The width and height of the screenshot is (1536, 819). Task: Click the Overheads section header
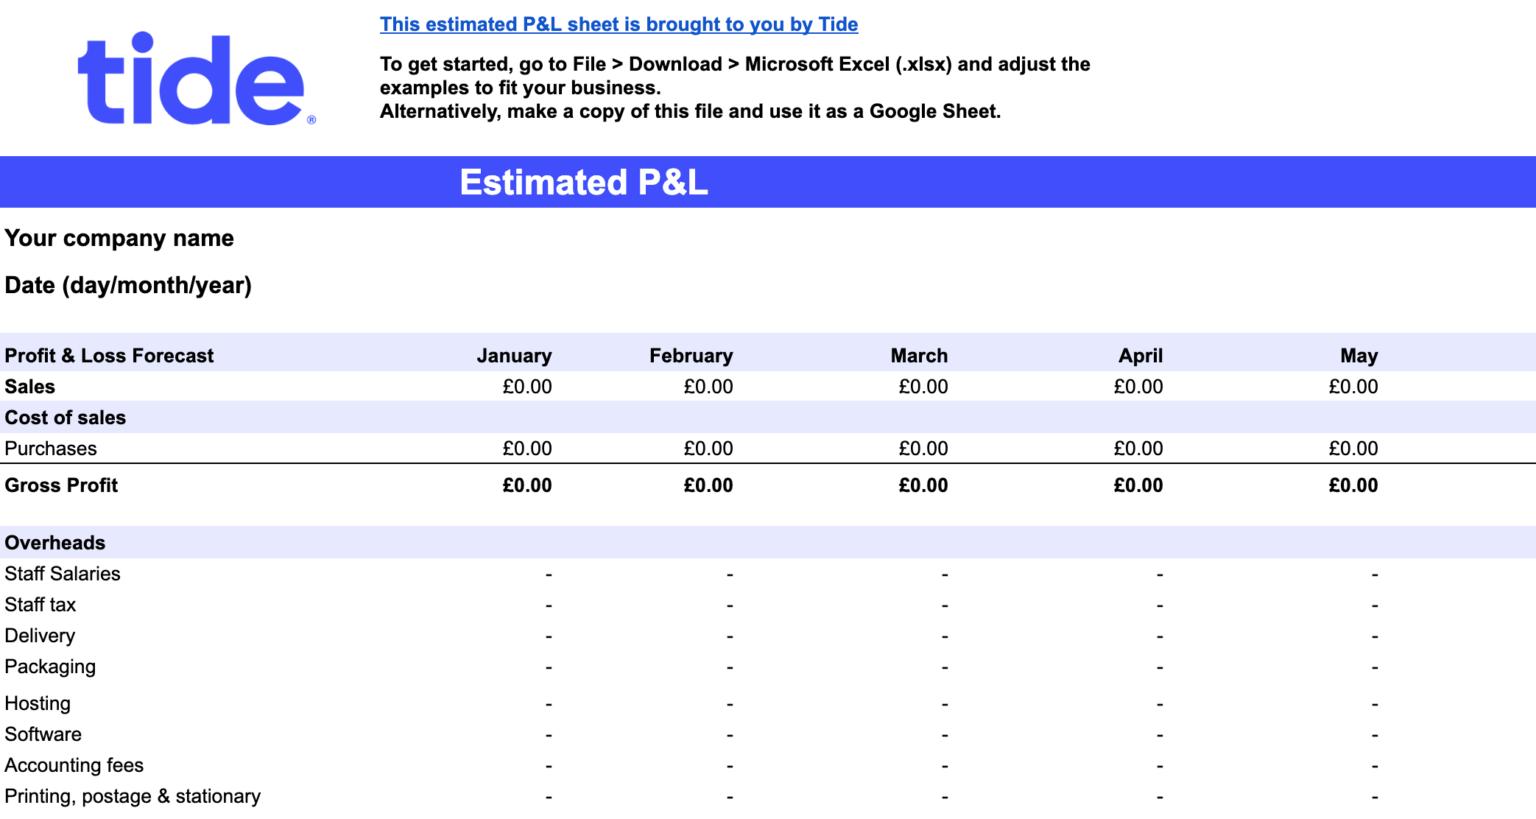pos(55,543)
